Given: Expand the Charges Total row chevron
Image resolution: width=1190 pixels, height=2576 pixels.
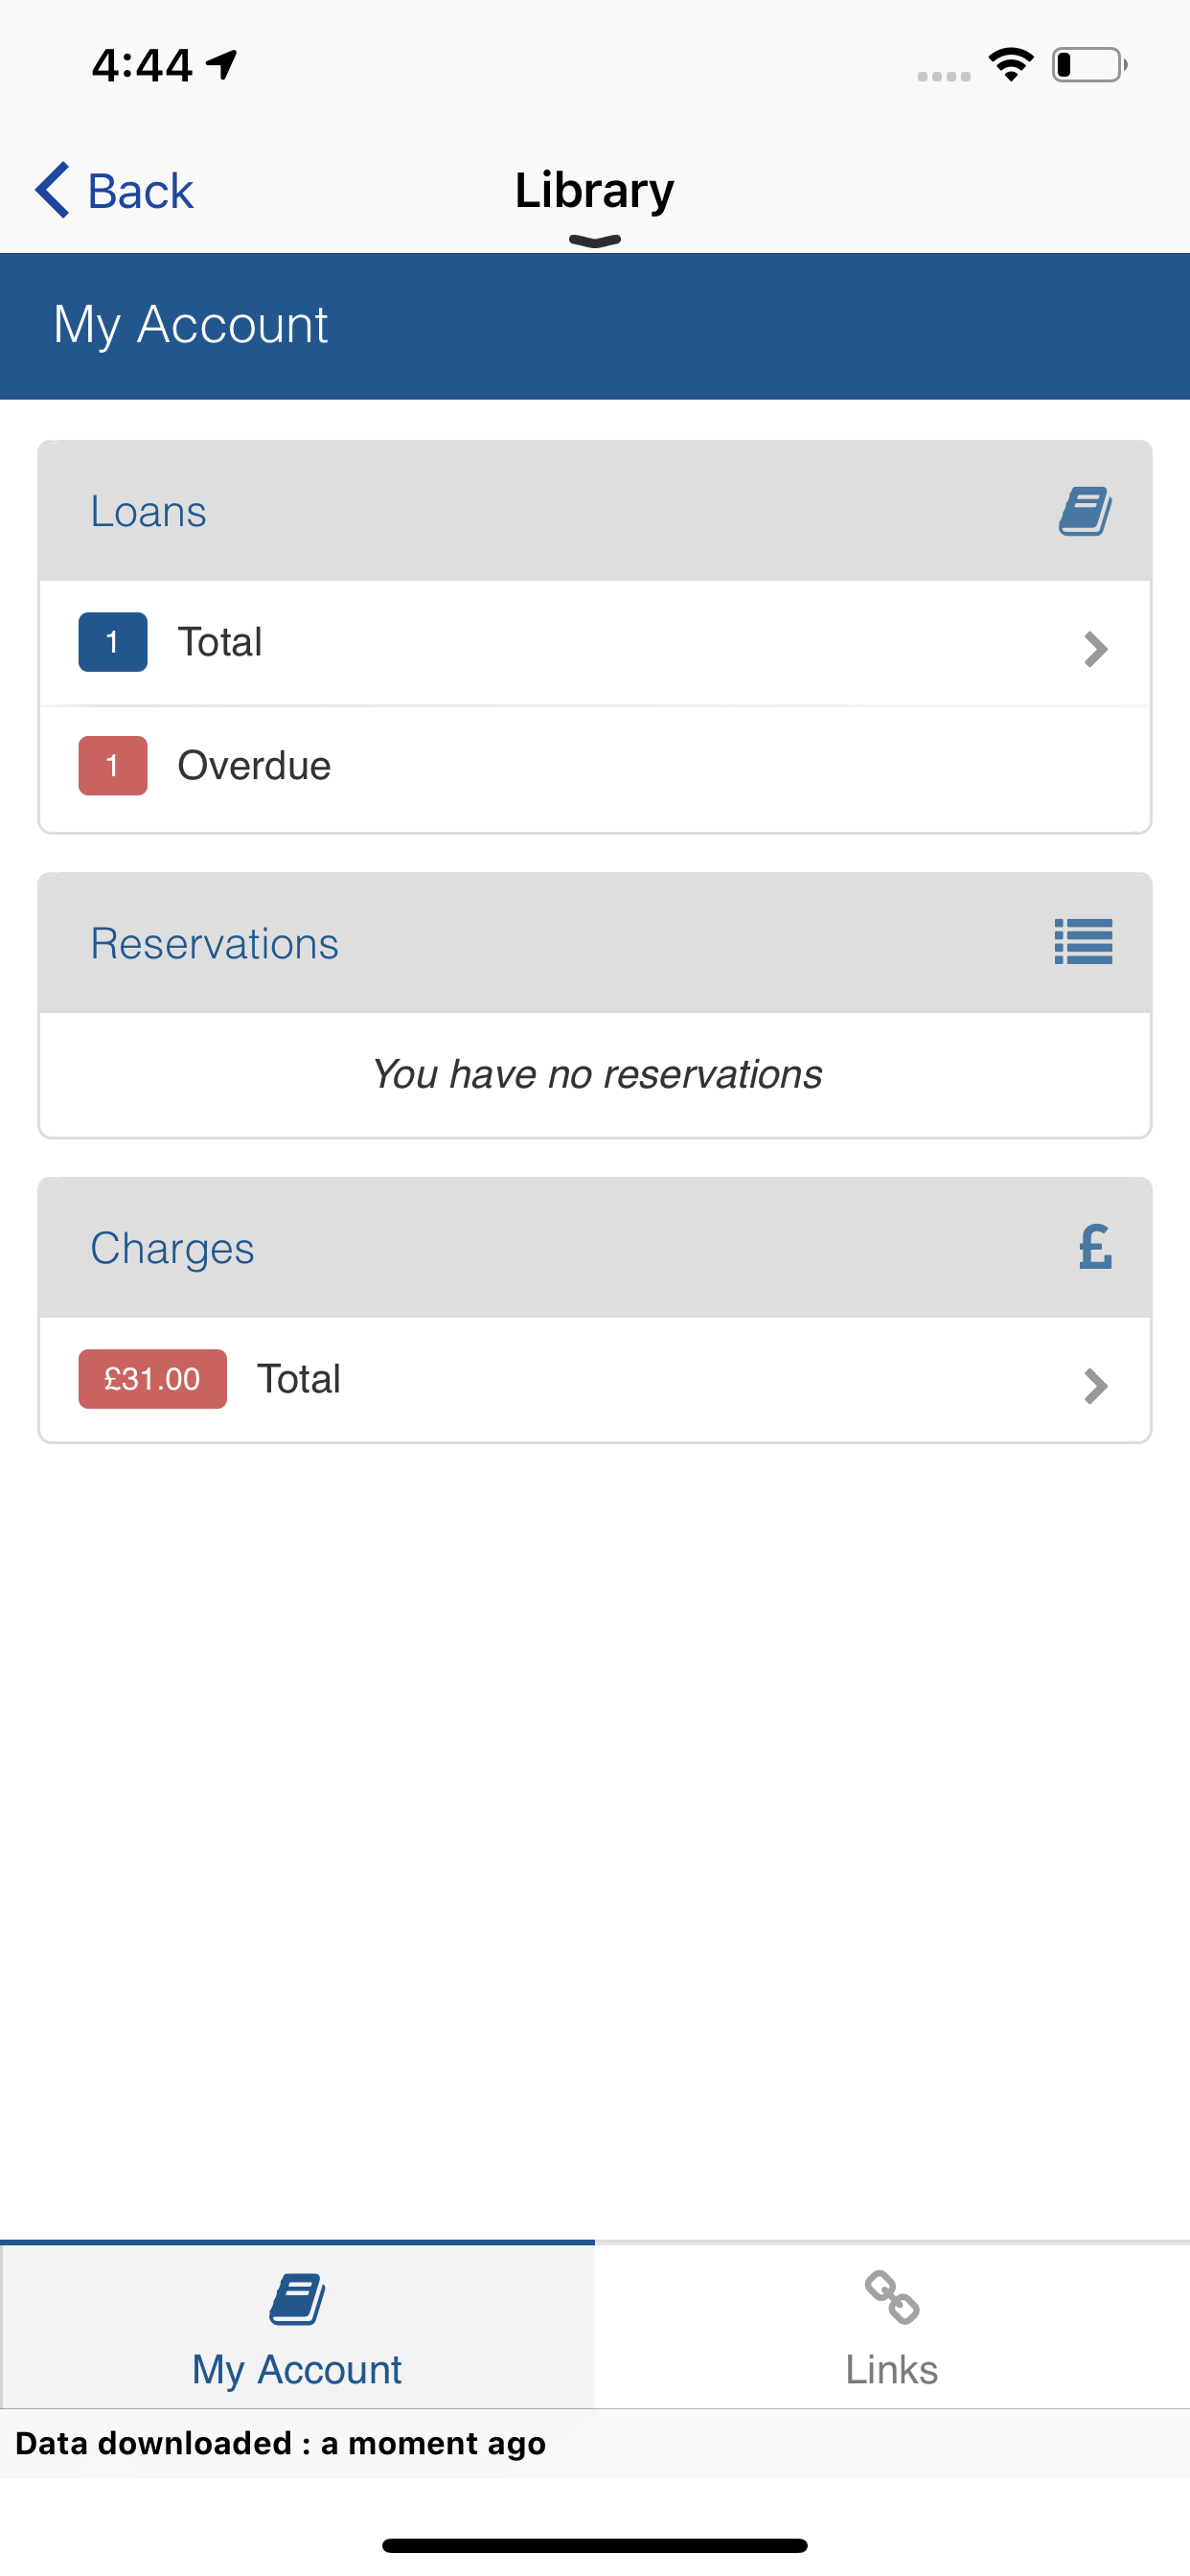Looking at the screenshot, I should point(1096,1386).
